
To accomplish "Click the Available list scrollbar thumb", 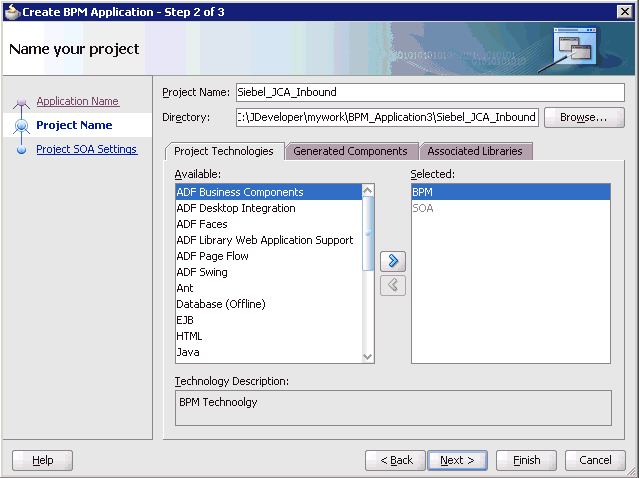I will (x=368, y=233).
